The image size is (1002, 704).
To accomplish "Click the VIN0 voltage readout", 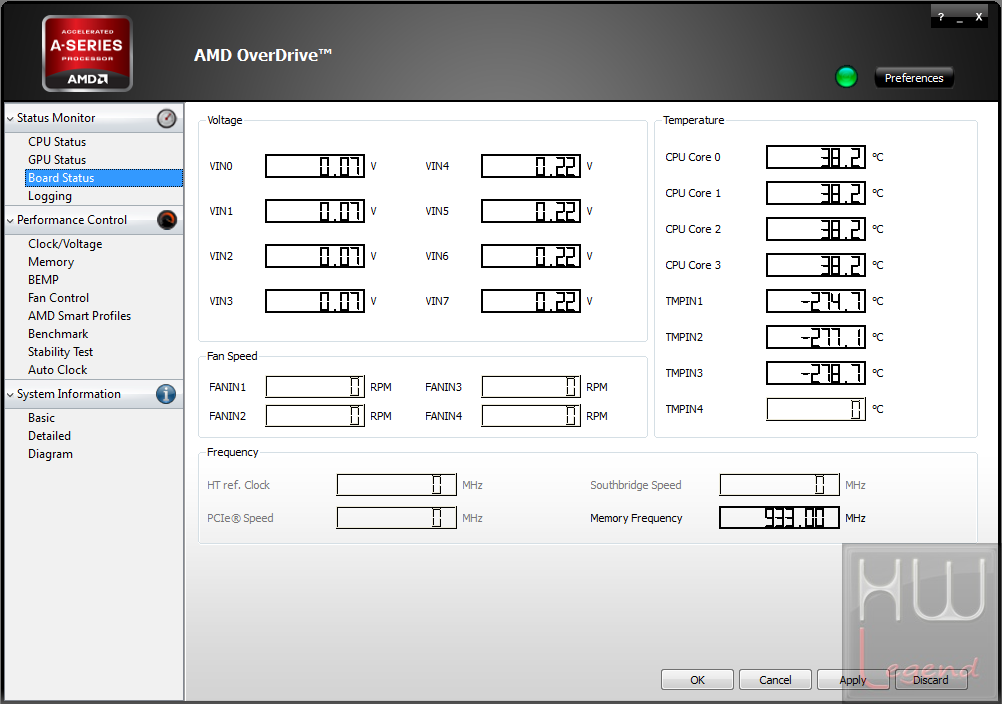I will point(315,166).
